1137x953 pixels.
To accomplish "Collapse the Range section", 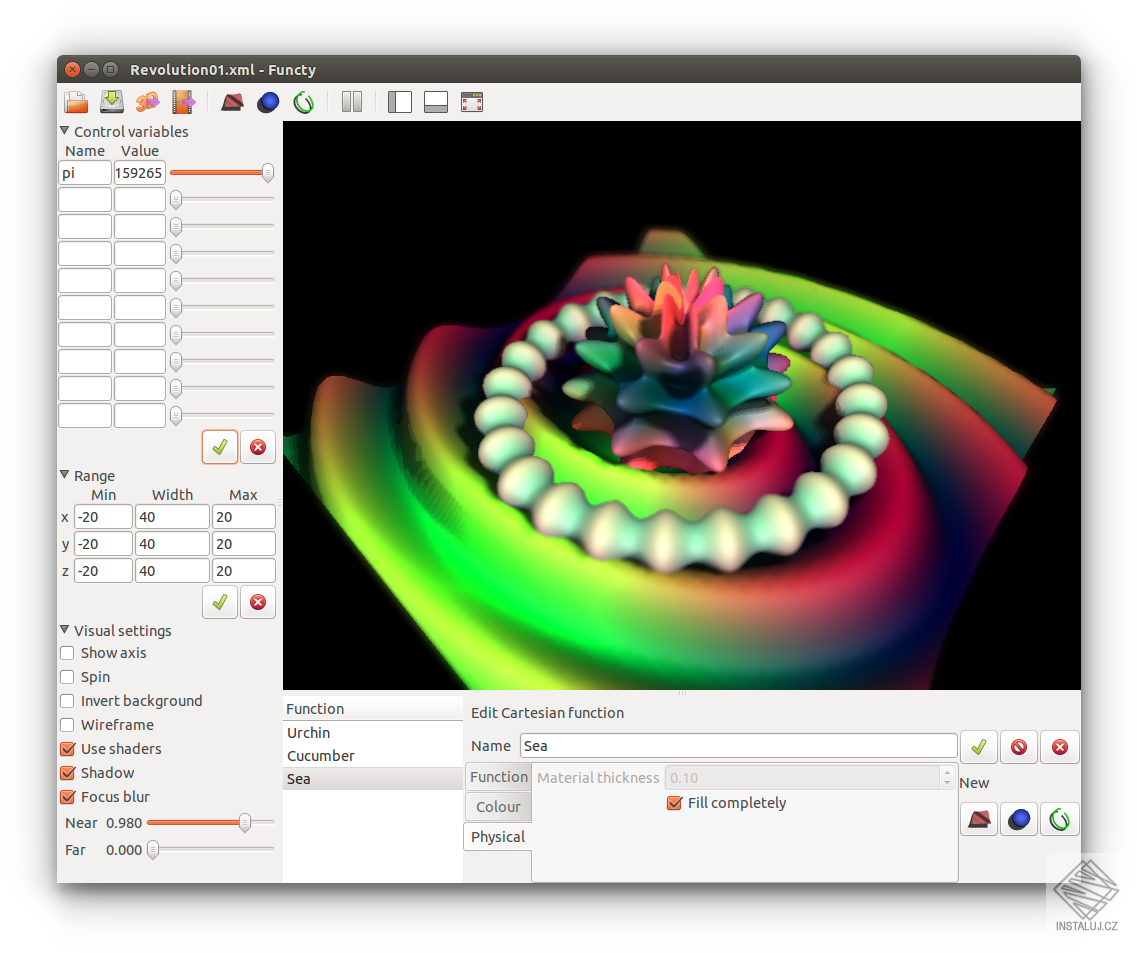I will tap(65, 476).
